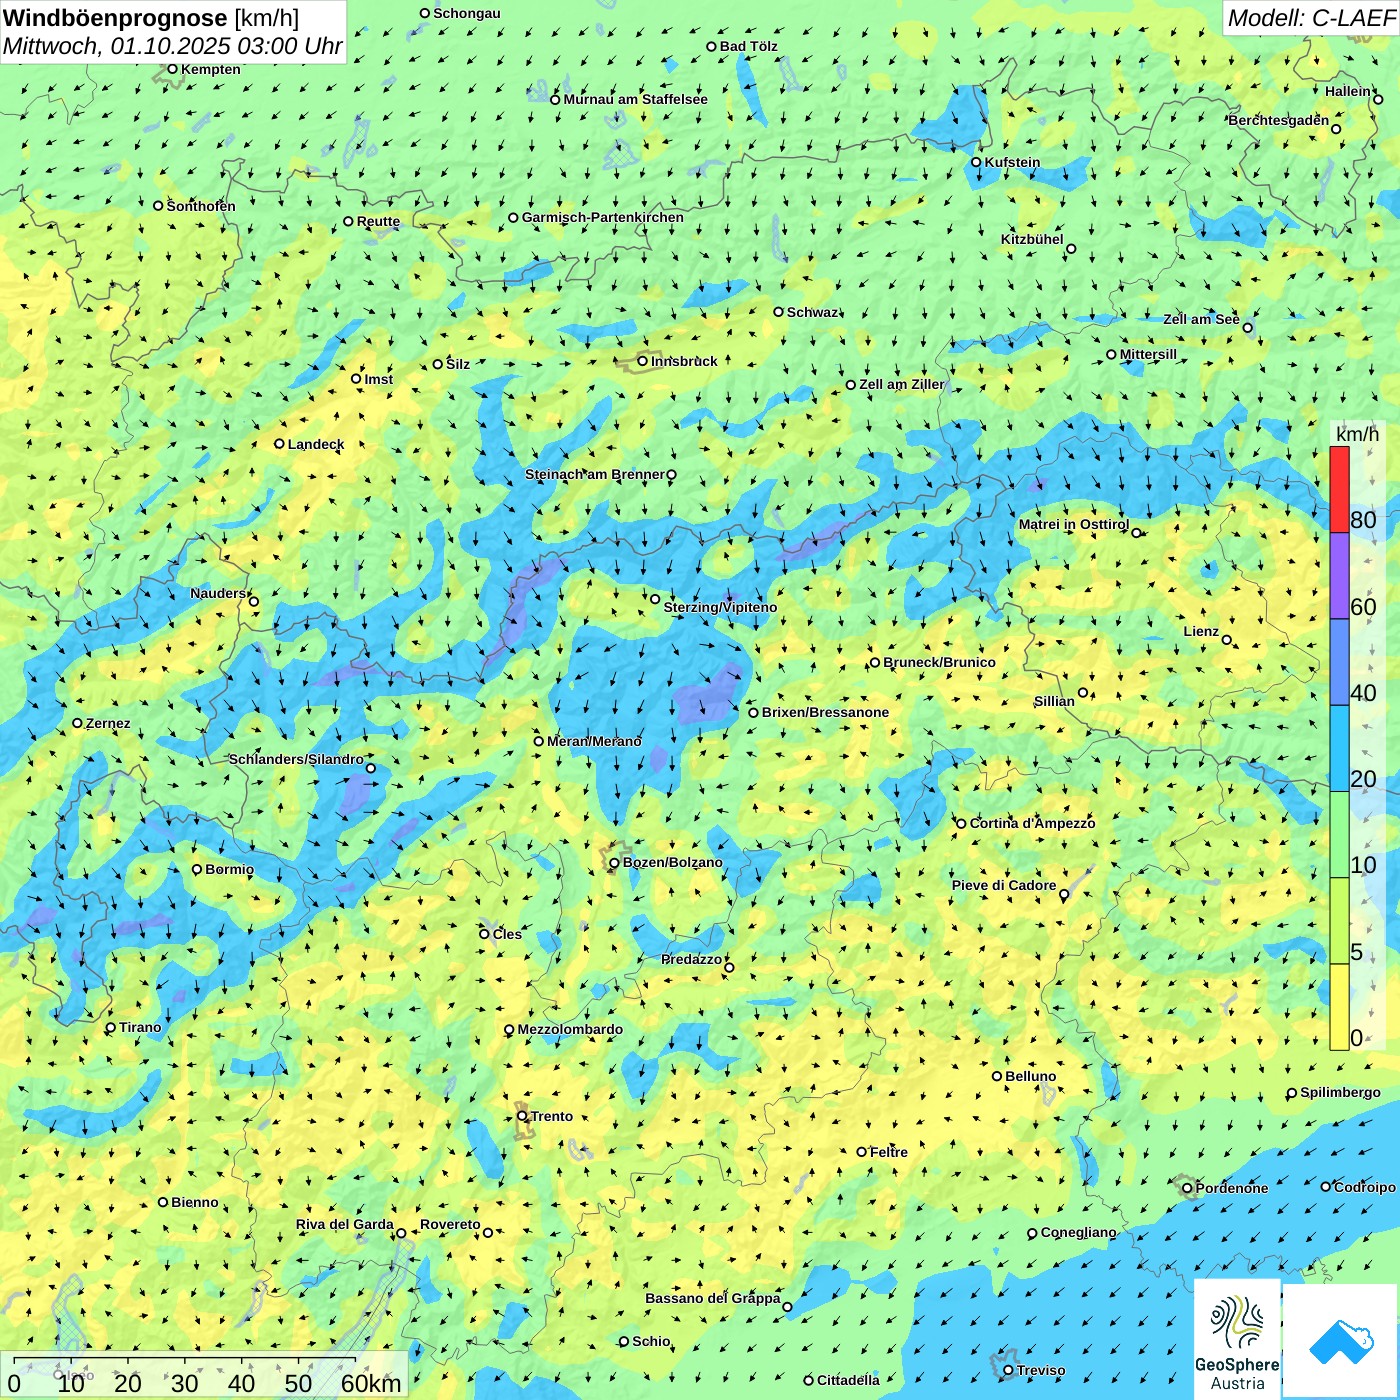Click the Schio location marker
This screenshot has height=1400, width=1400.
(624, 1341)
